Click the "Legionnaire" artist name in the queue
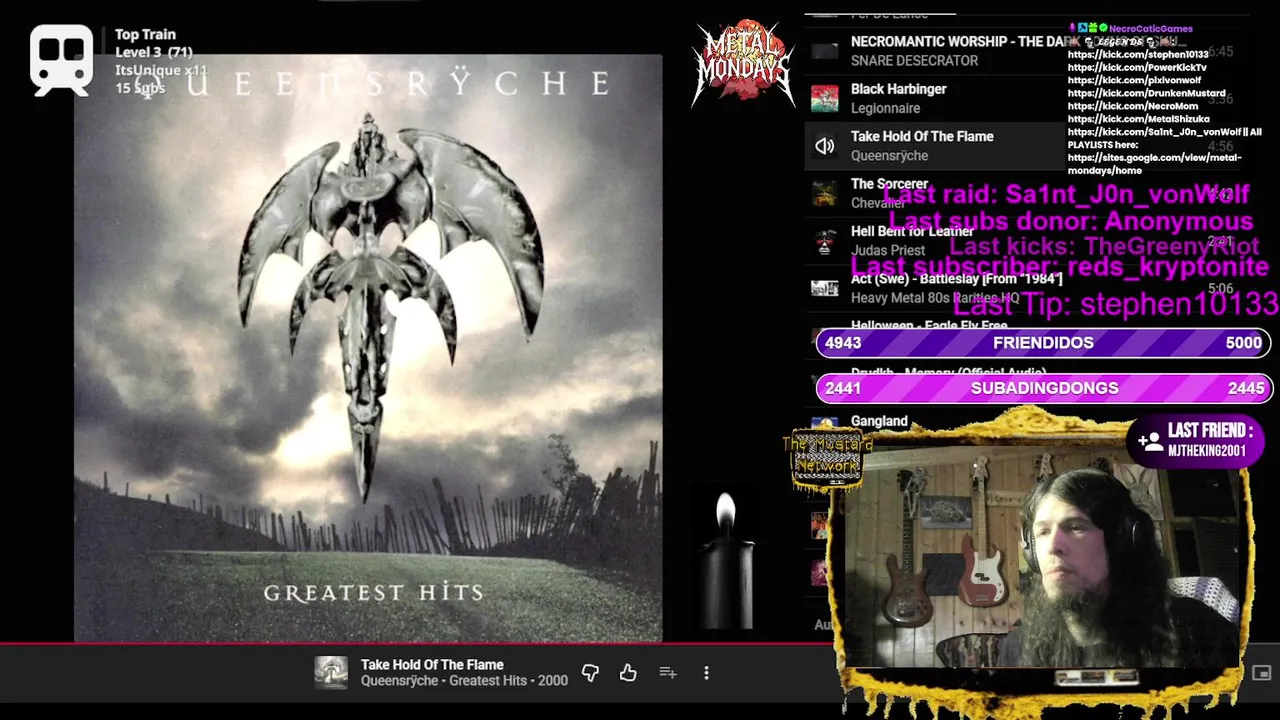This screenshot has height=720, width=1280. (x=885, y=108)
